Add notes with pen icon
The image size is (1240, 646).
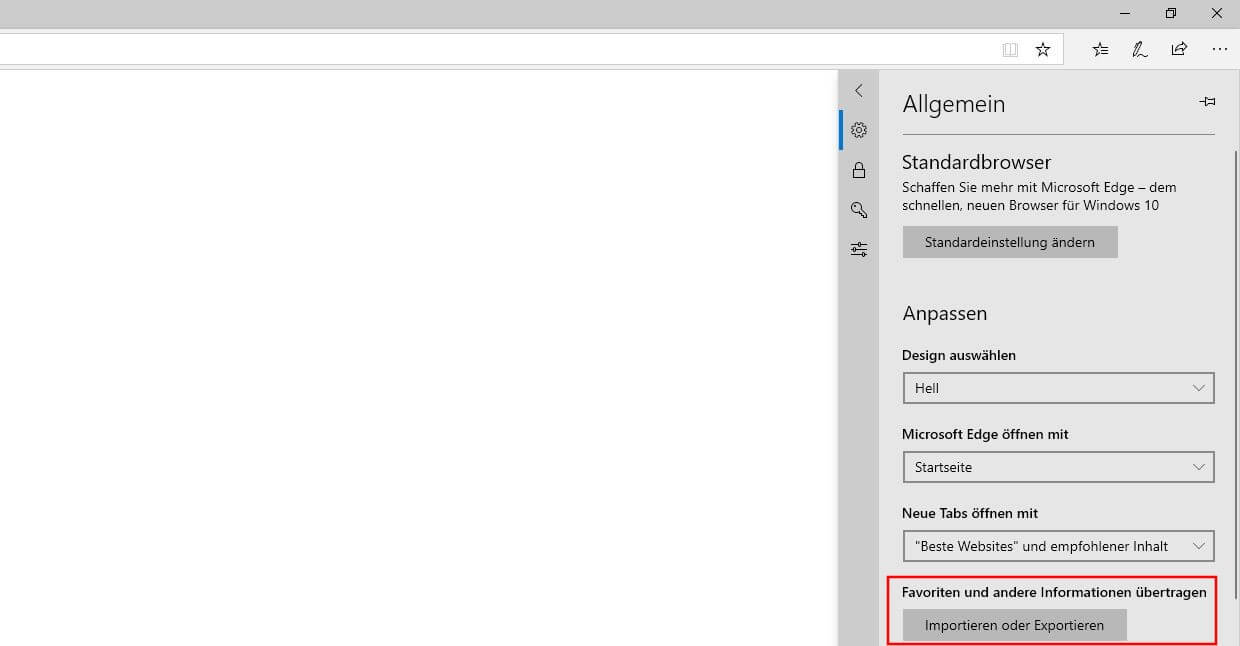(1140, 49)
